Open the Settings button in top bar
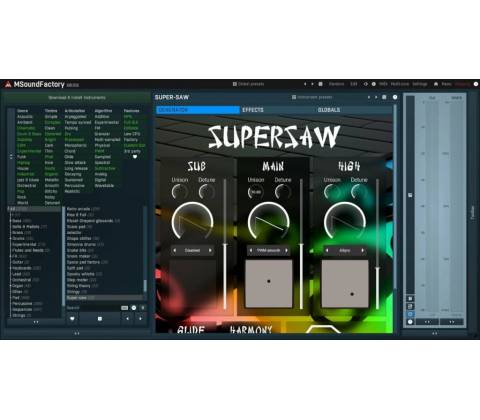 [x=420, y=84]
